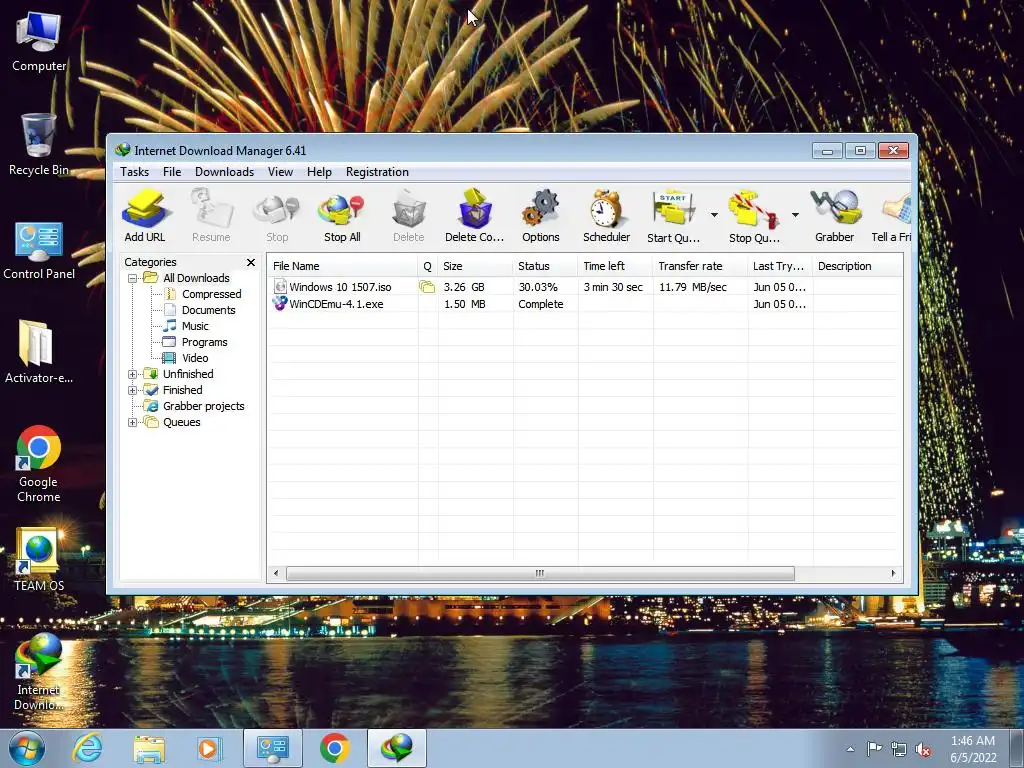Open the Grabber toolbar icon
The image size is (1024, 768).
point(835,215)
